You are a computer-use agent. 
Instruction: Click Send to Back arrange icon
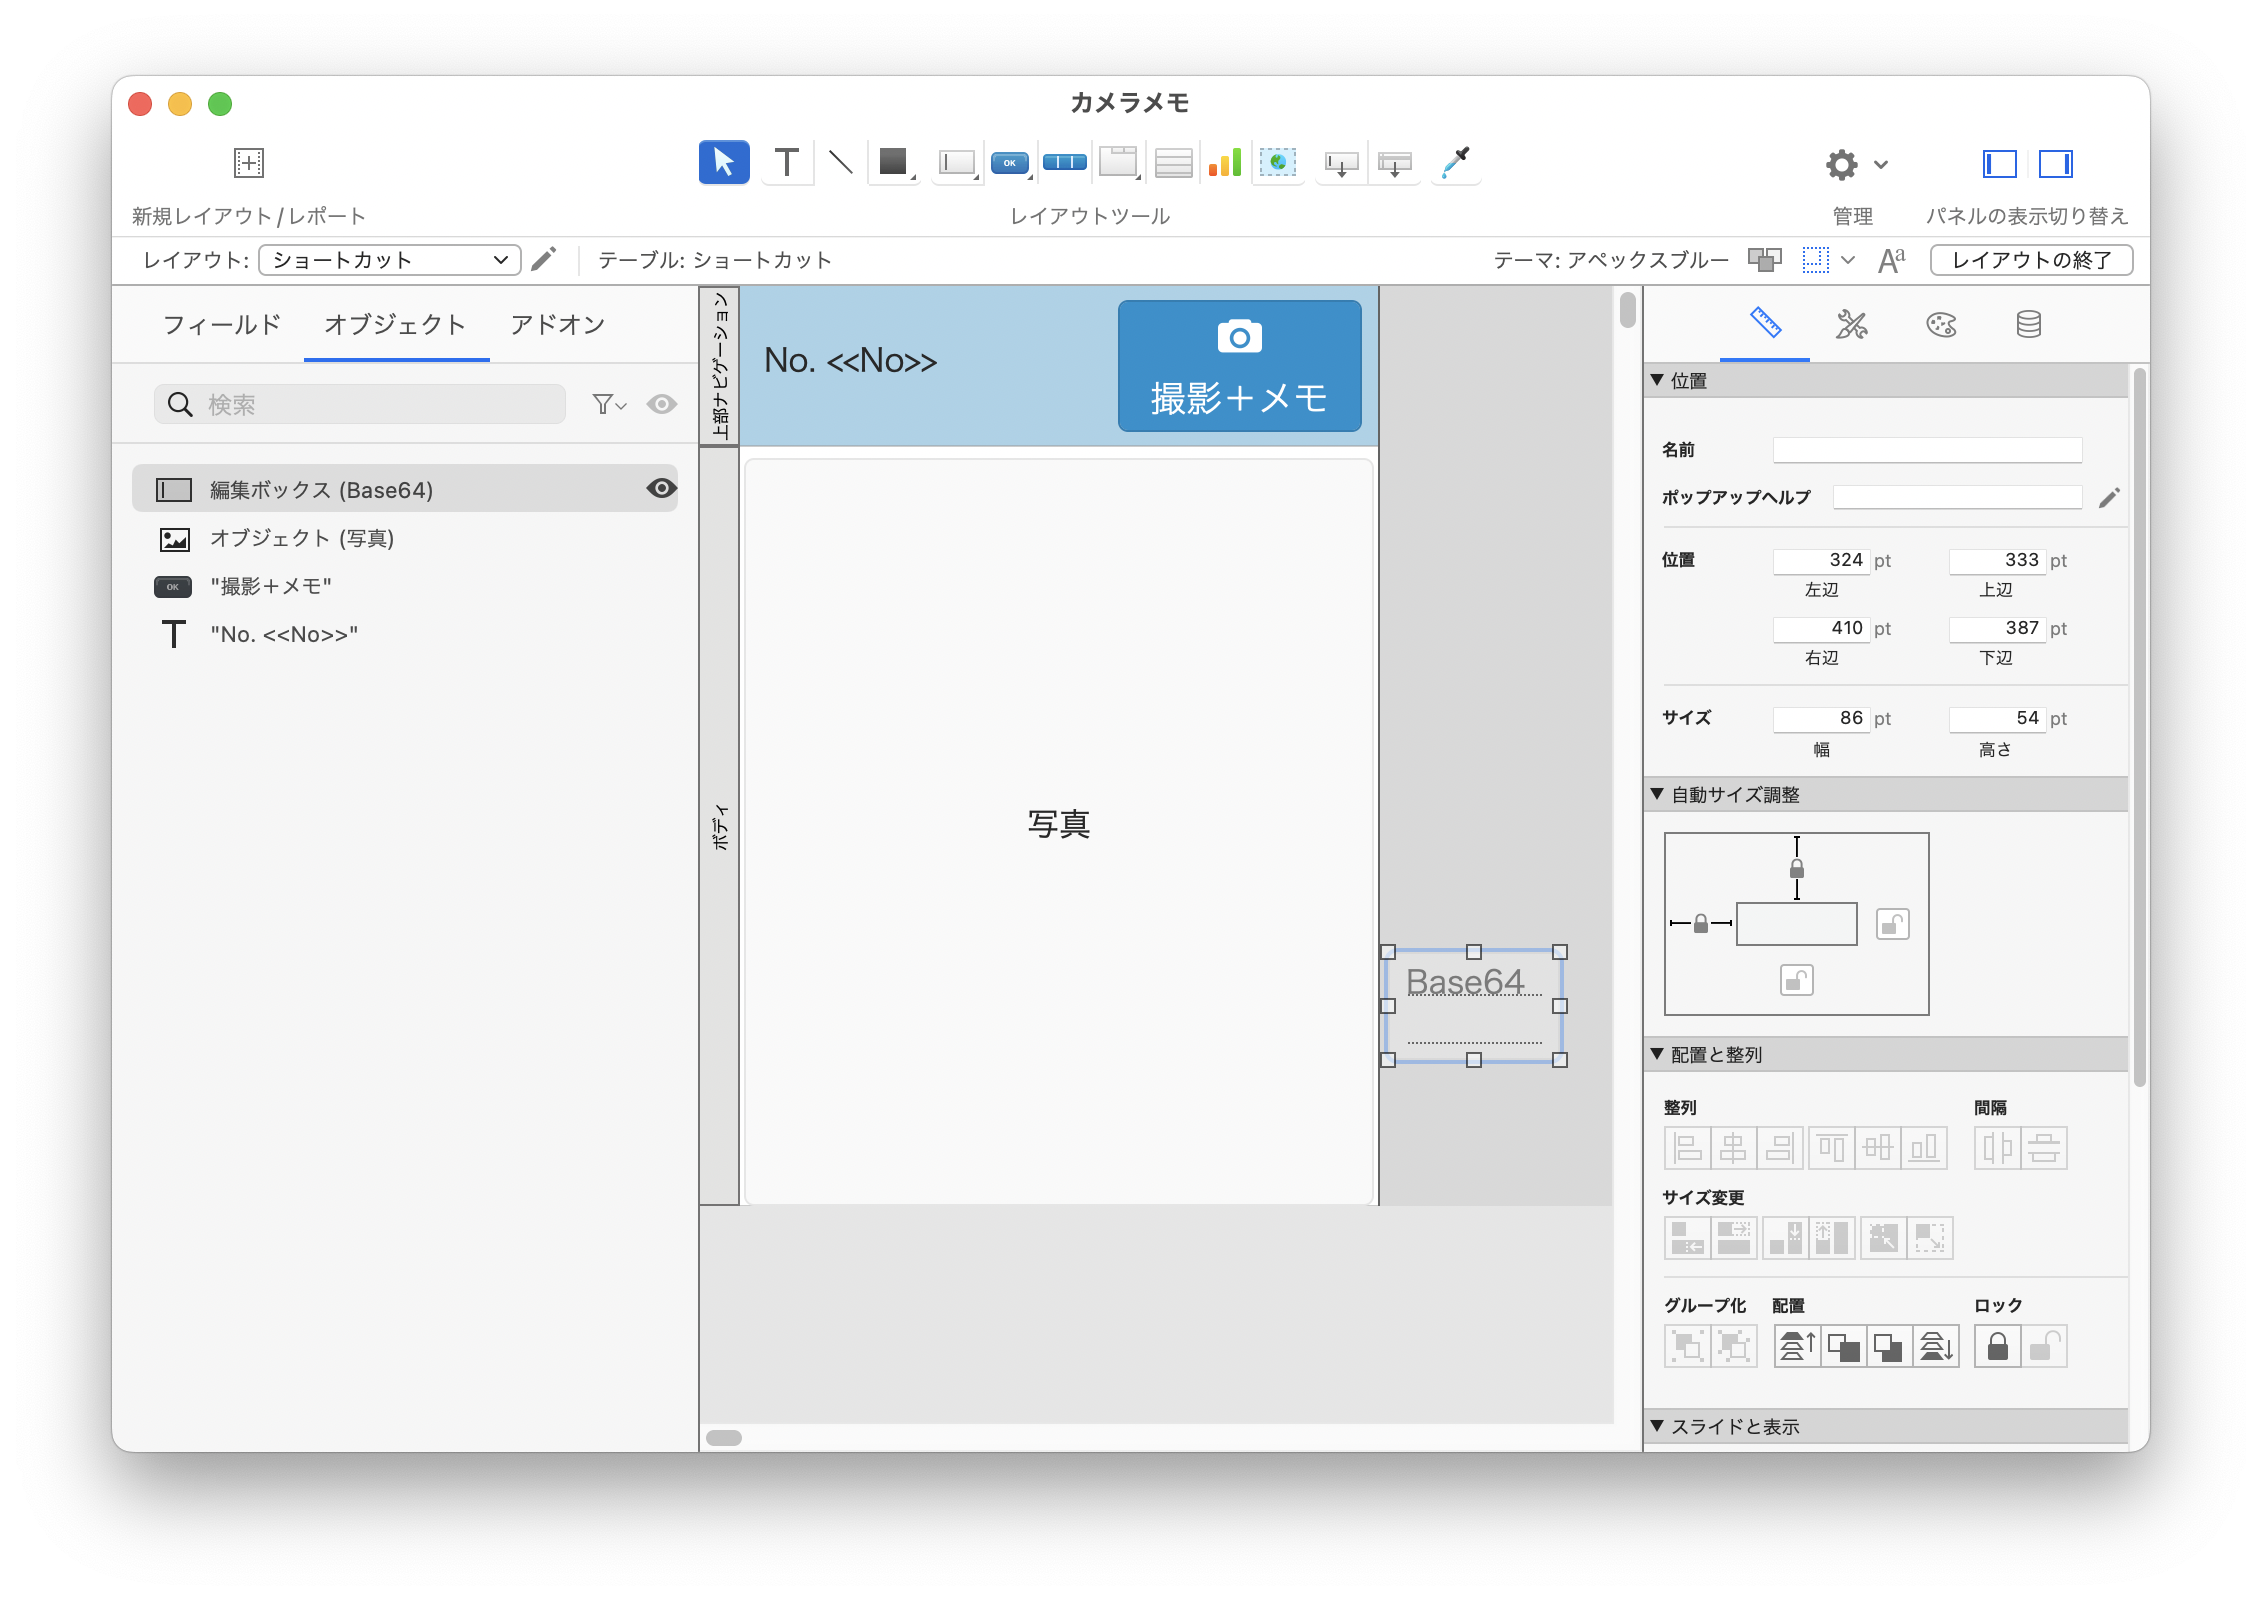point(1936,1346)
